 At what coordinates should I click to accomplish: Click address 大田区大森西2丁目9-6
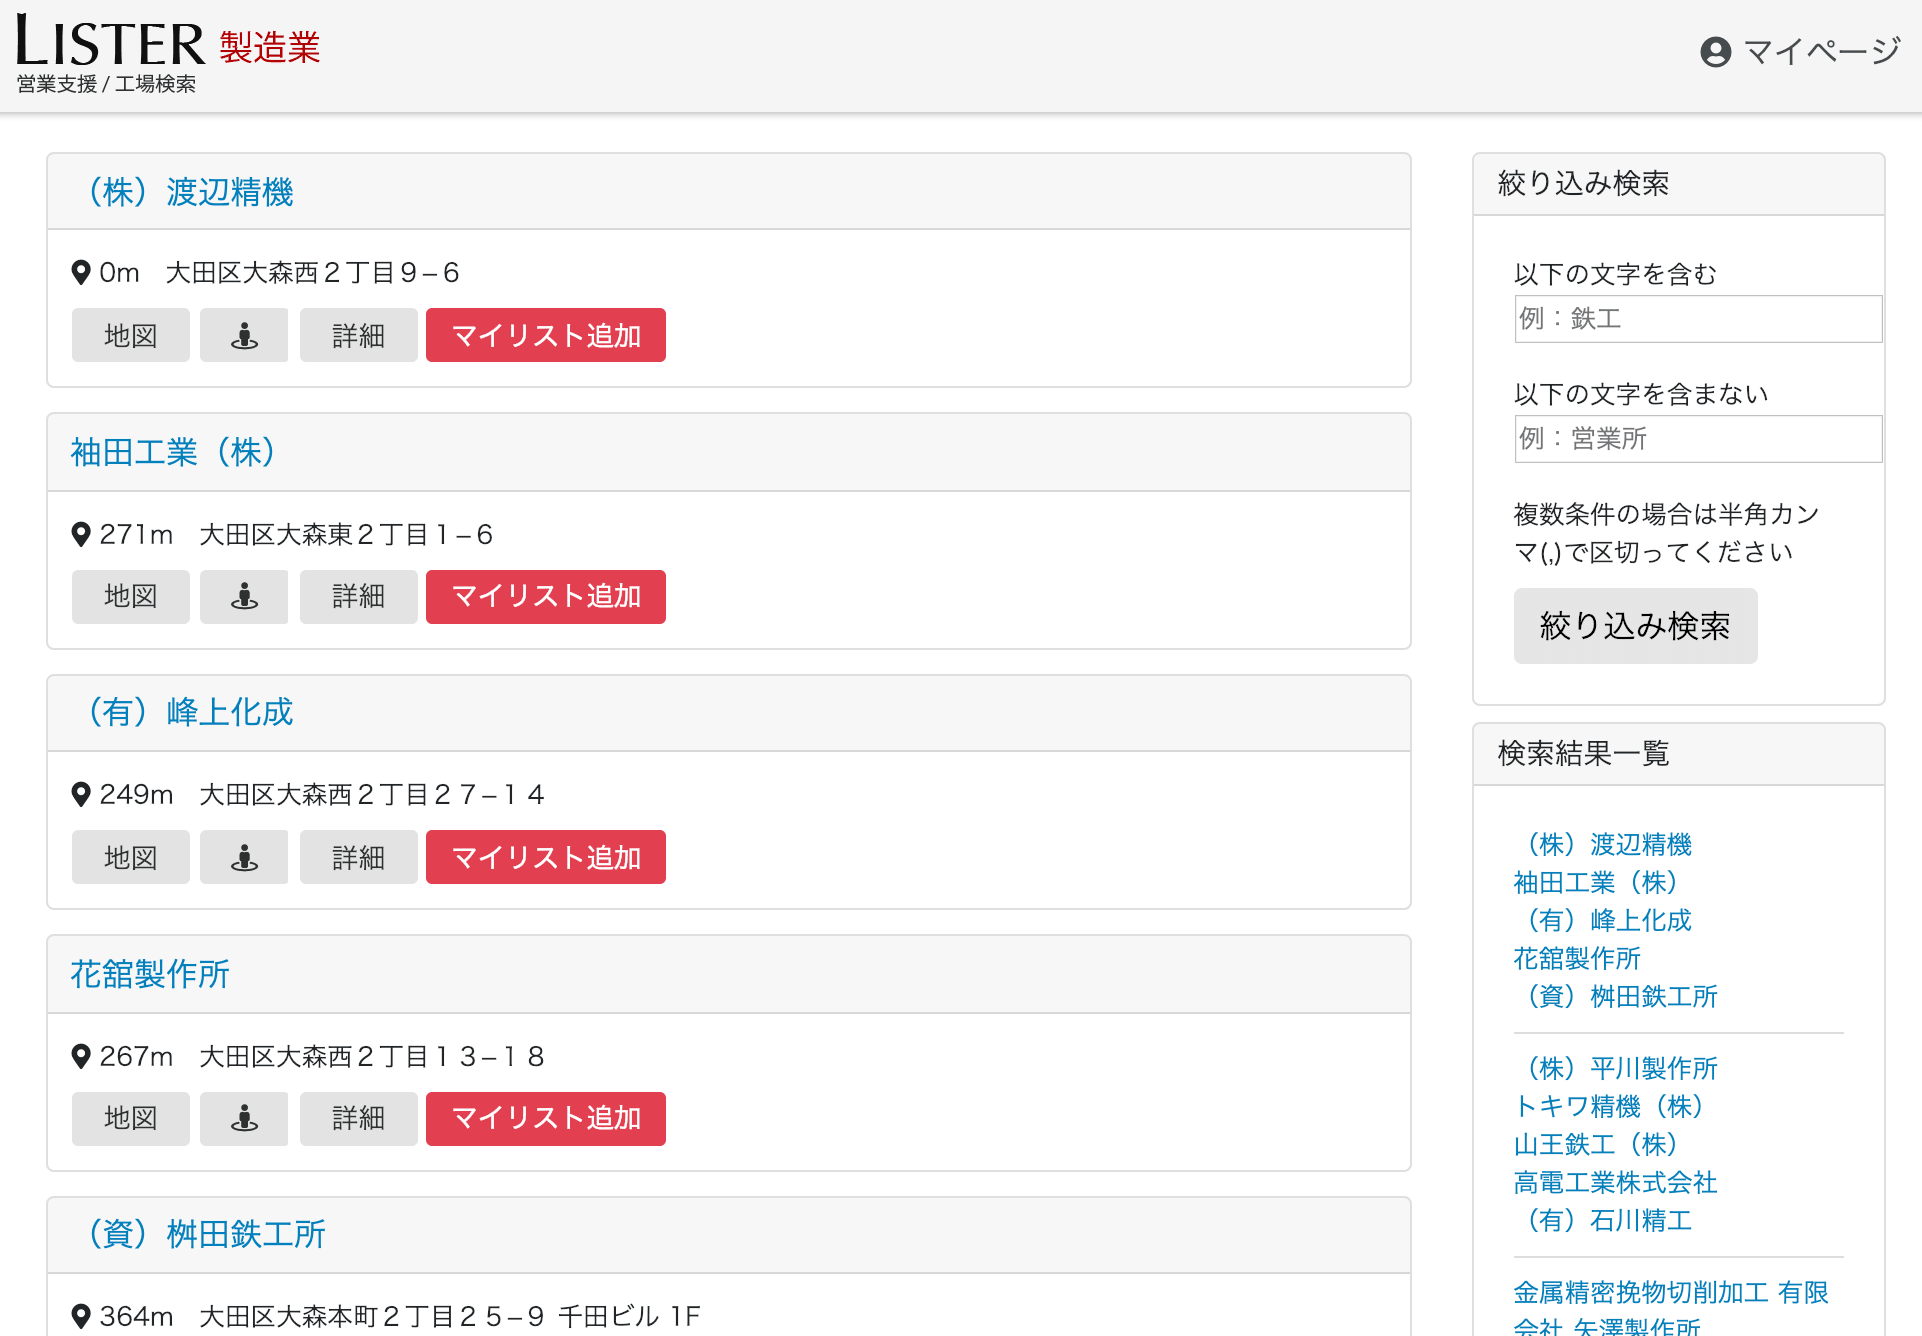[312, 273]
